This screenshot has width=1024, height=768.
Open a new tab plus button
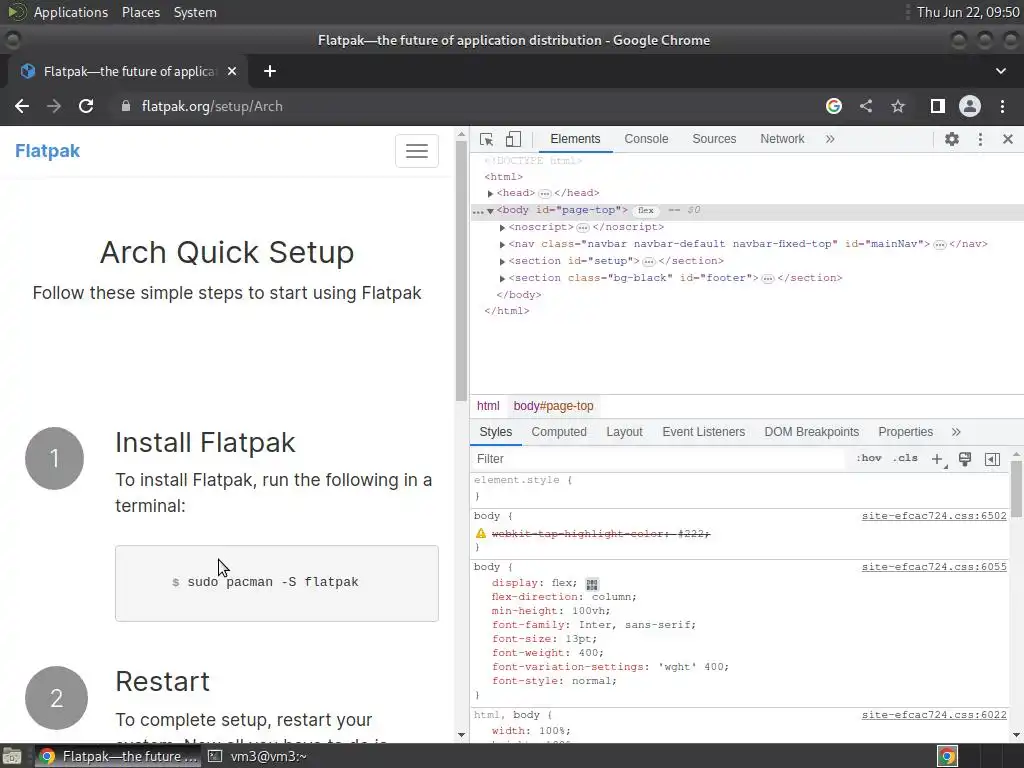click(x=270, y=71)
